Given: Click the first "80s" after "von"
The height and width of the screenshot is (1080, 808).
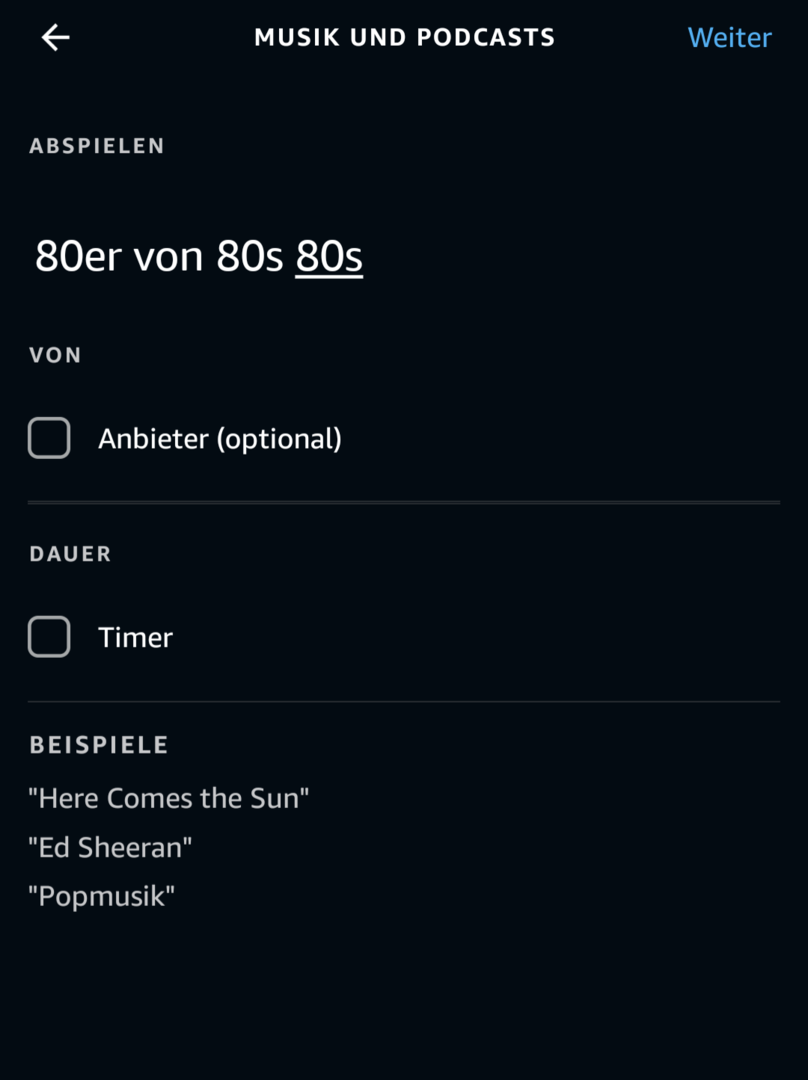Looking at the screenshot, I should click(x=250, y=257).
